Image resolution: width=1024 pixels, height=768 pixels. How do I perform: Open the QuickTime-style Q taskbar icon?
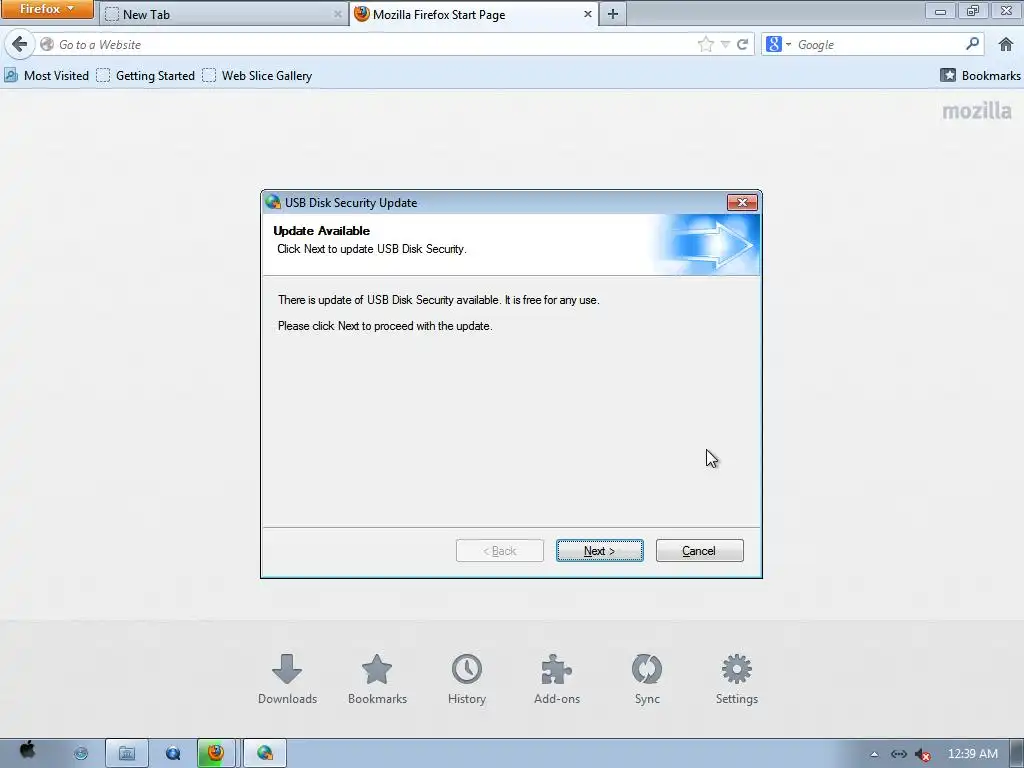(x=173, y=754)
